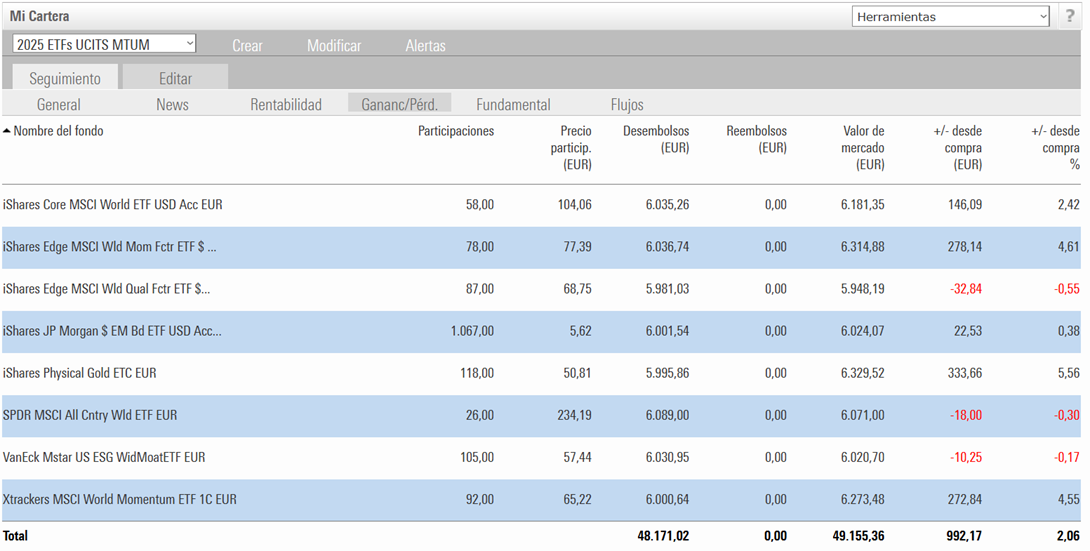This screenshot has width=1090, height=551.
Task: Sort by the Nombre del fondo column header
Action: (x=58, y=131)
